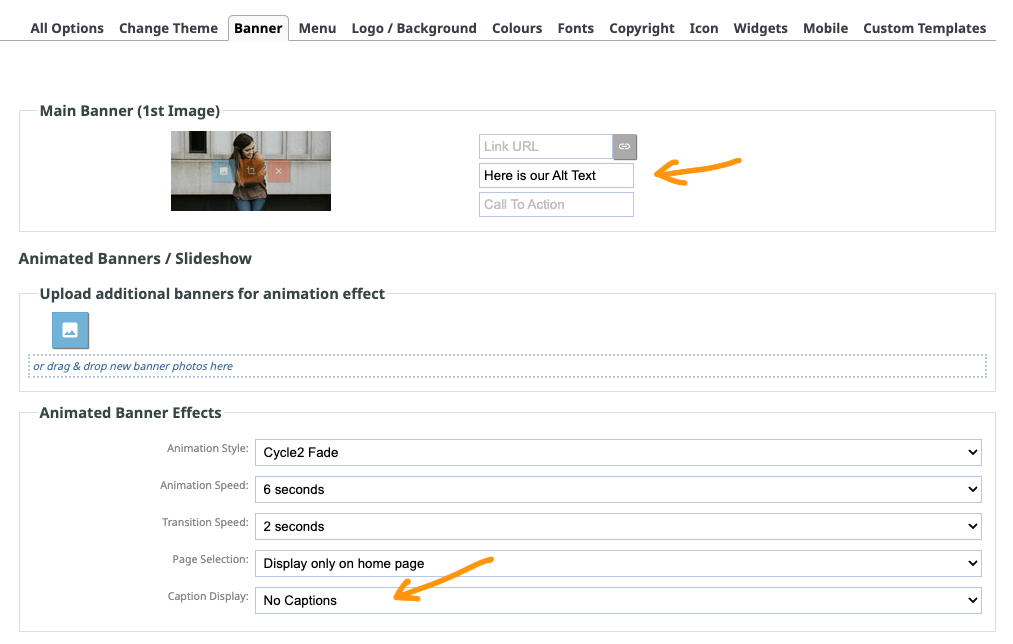Click the 'Transition Speed:' label
The height and width of the screenshot is (644, 1013).
[x=205, y=522]
